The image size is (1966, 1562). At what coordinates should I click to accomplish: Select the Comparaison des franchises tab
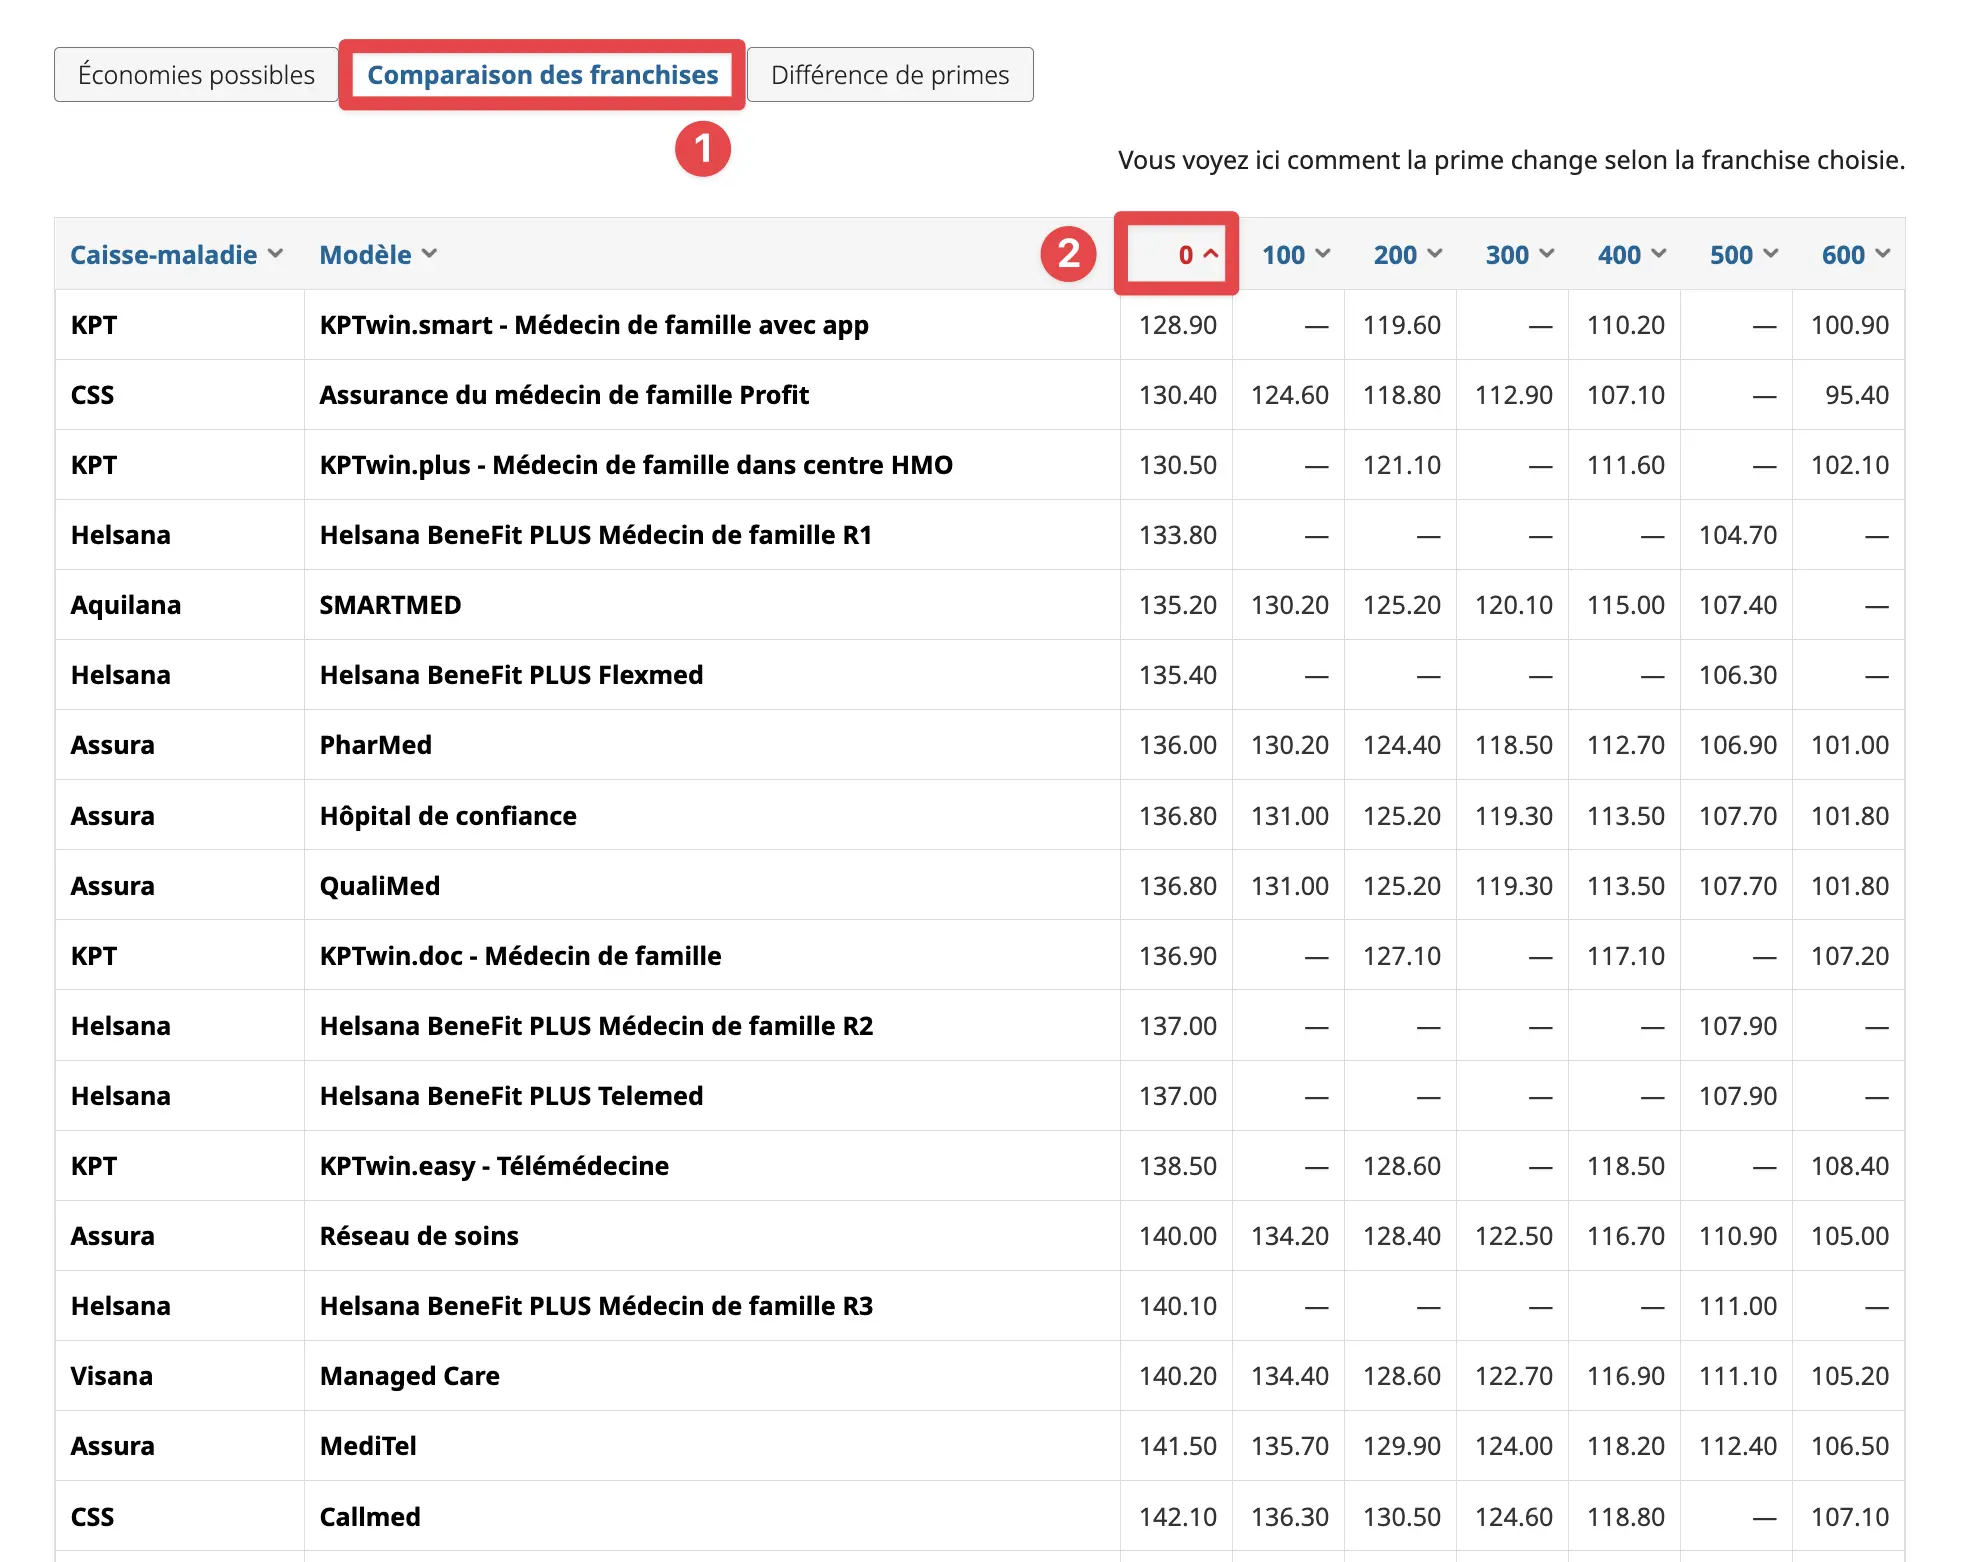543,75
